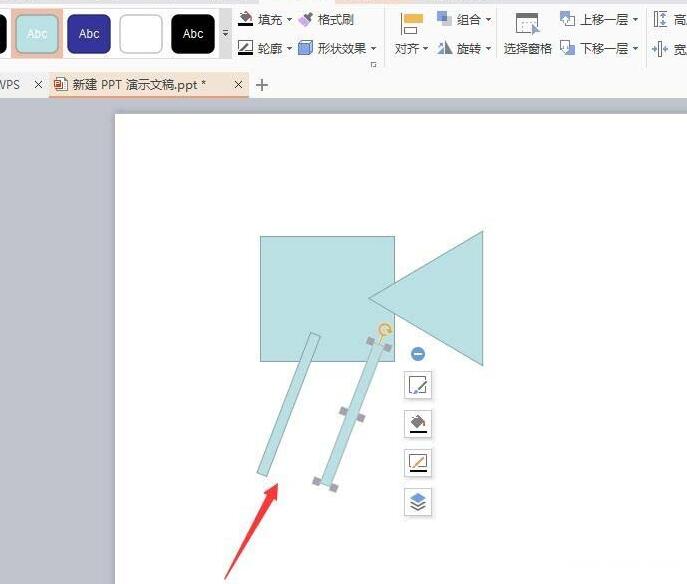Viewport: 687px width, 584px height.
Task: Close the WPS tab
Action: point(39,85)
